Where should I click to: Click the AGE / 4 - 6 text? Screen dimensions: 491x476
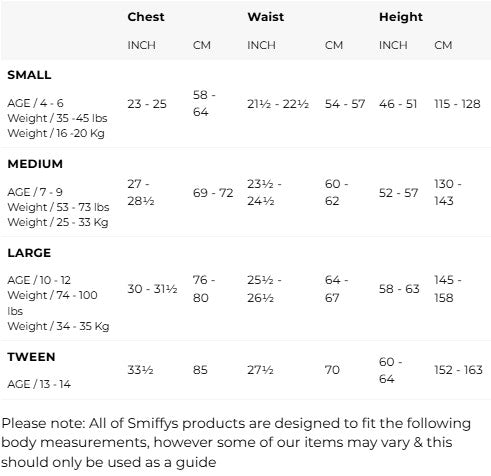click(35, 103)
